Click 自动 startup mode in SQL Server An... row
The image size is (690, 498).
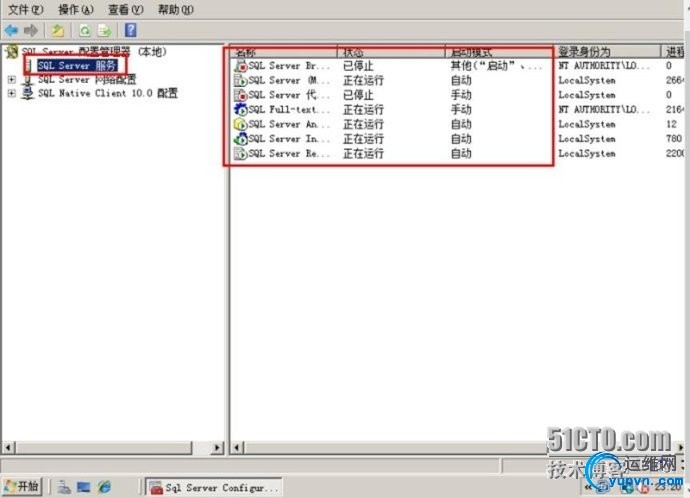click(x=461, y=124)
